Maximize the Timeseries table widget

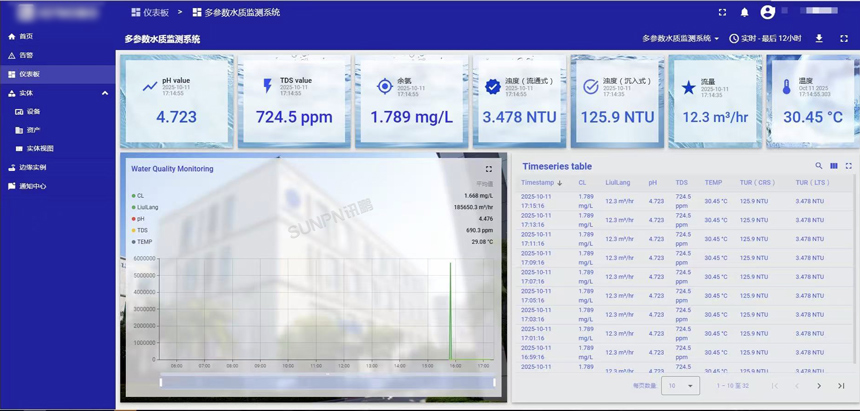coord(848,166)
